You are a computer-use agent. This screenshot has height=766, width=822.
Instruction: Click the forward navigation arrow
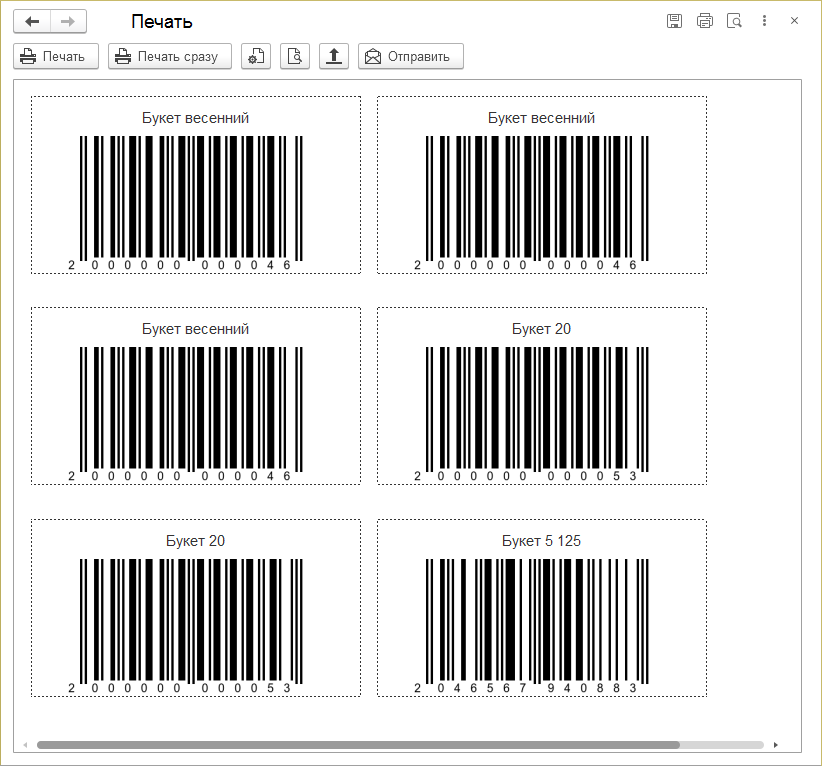point(68,21)
